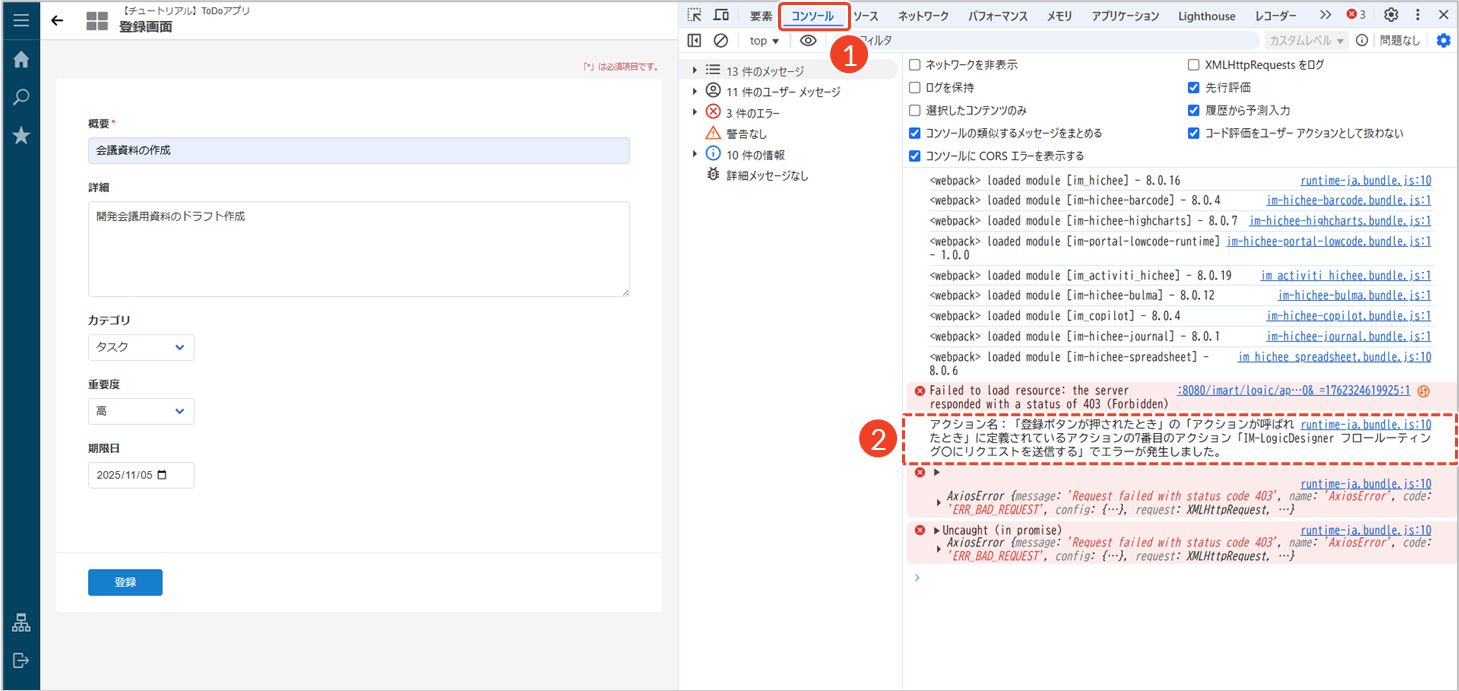Uncheck the 先行評価 checkbox
Screen dimensions: 1459x691
click(1194, 87)
